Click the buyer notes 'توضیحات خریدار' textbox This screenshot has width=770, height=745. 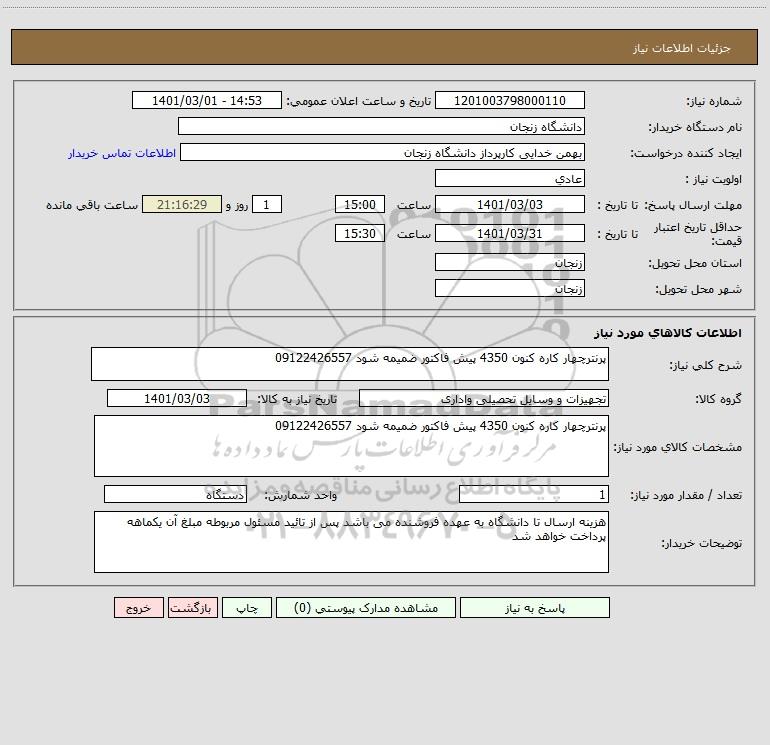point(351,542)
